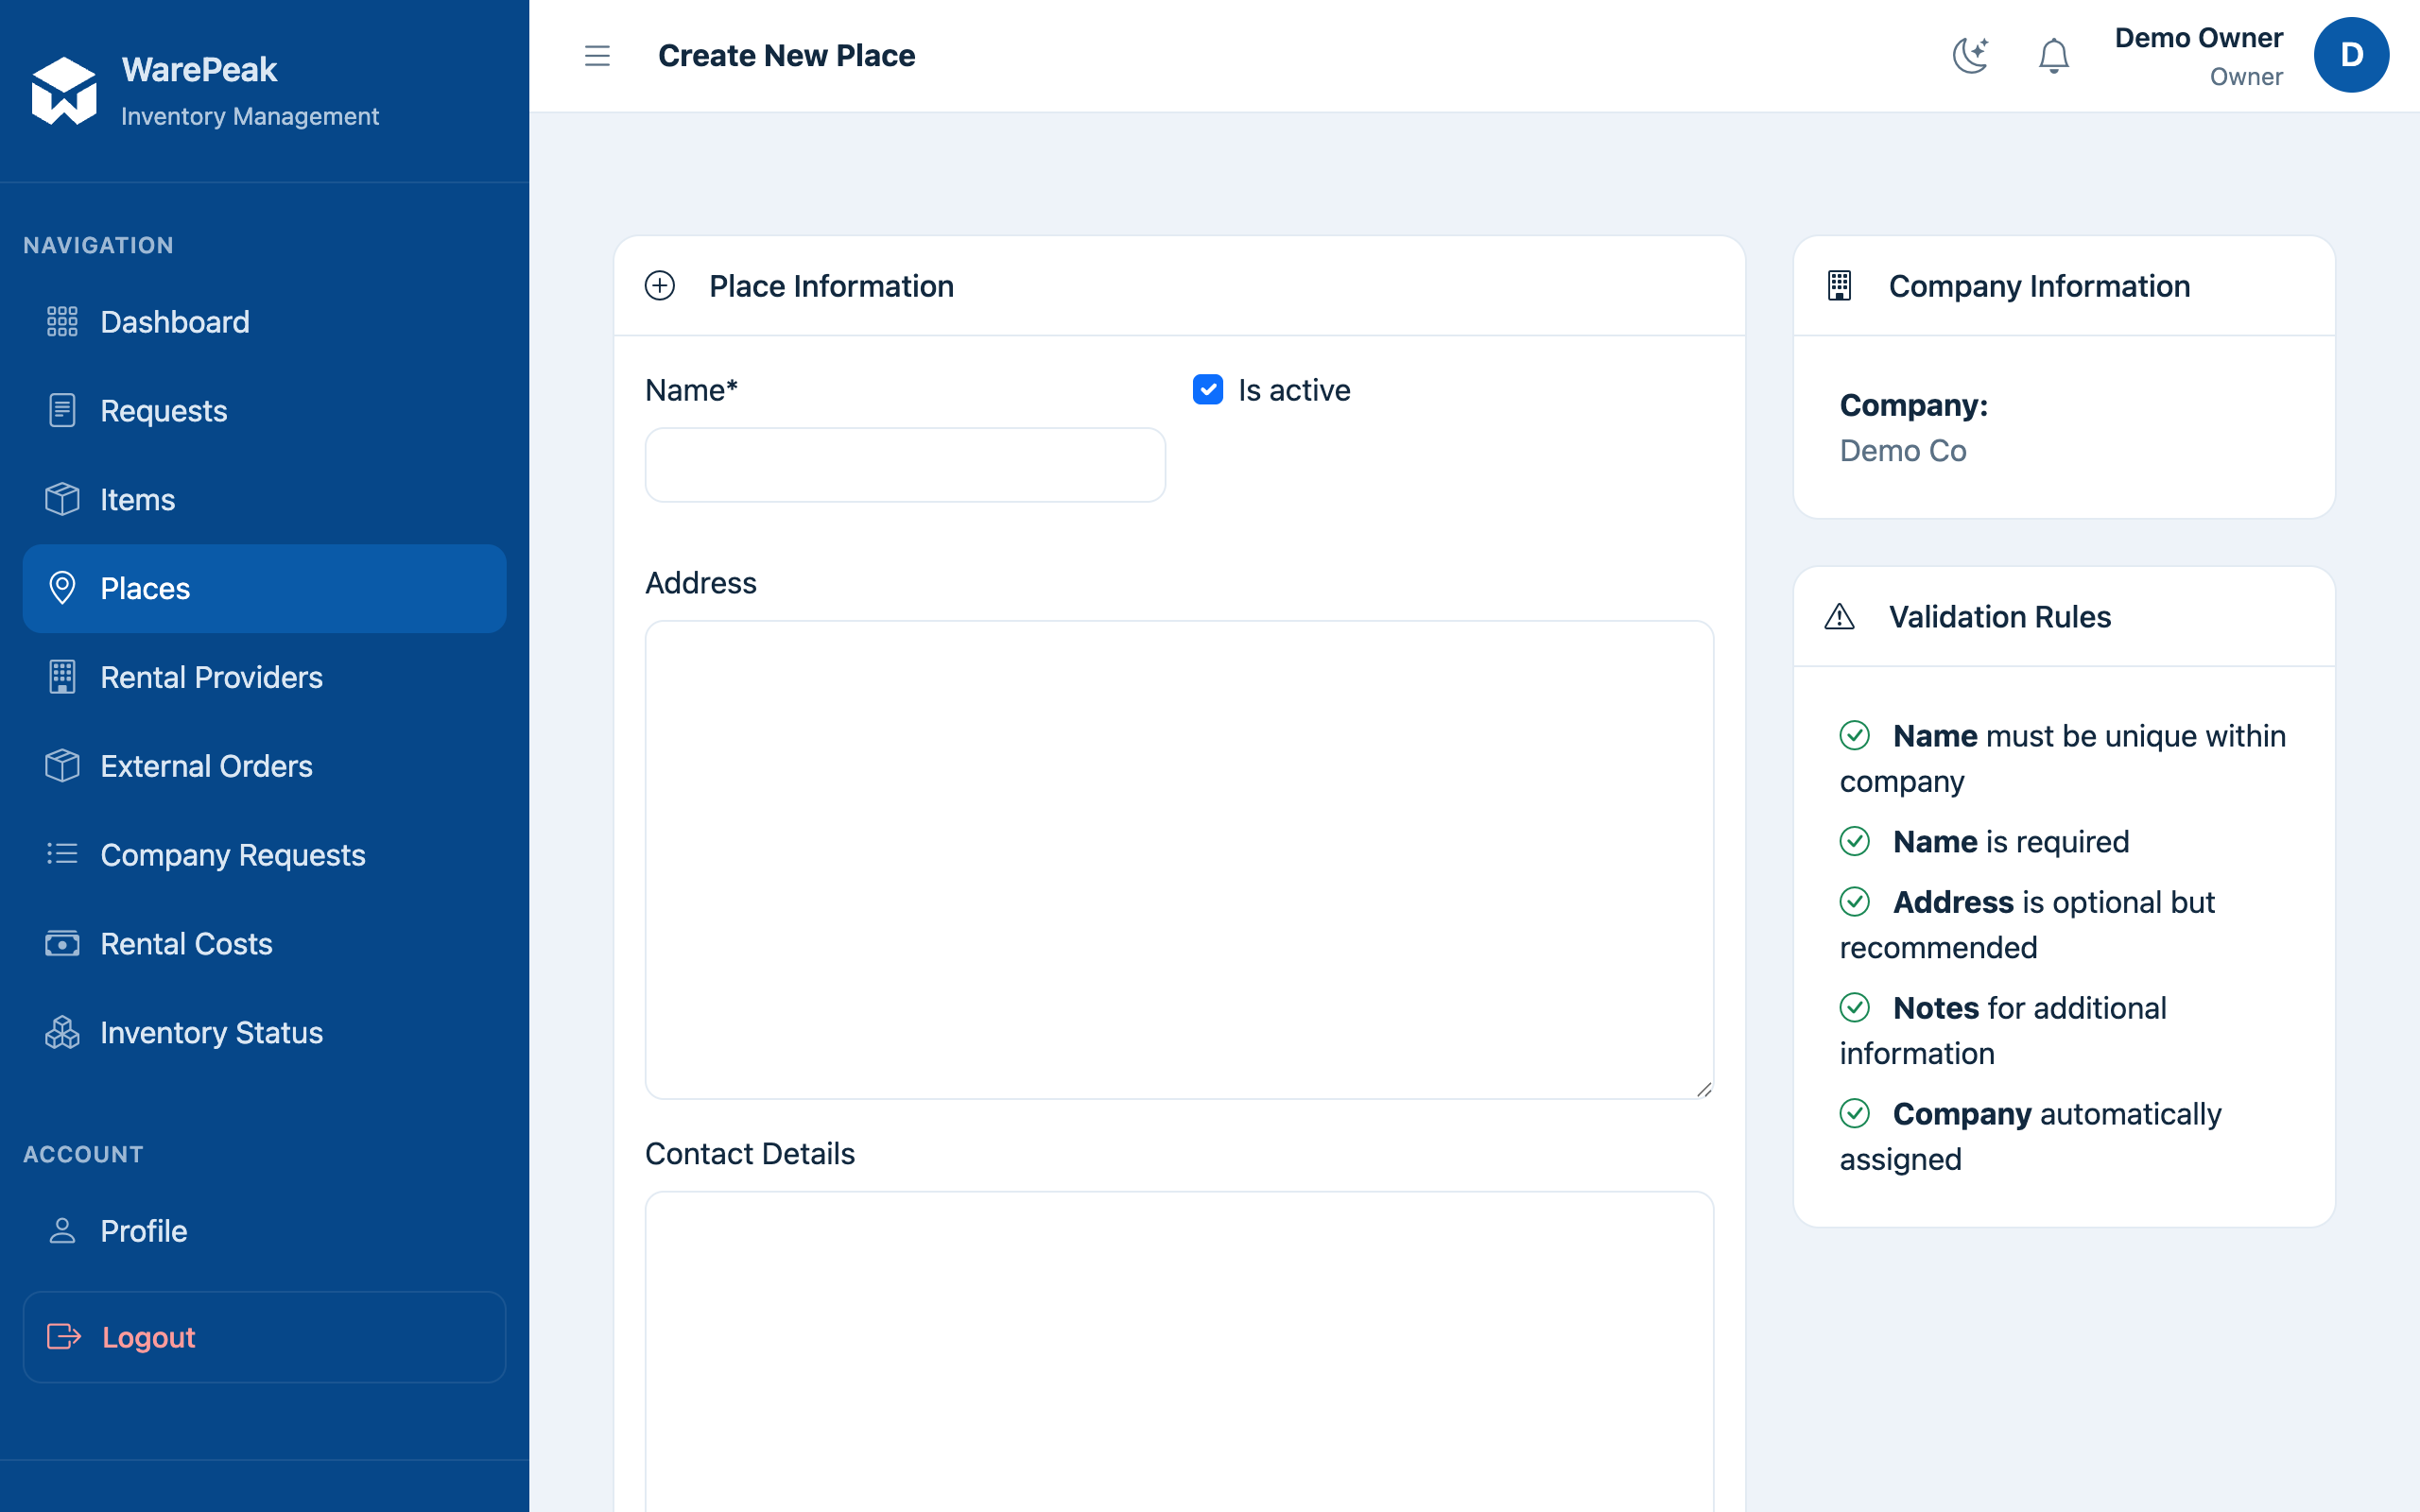Click the Rental Costs cash icon
This screenshot has width=2420, height=1512.
pos(62,943)
